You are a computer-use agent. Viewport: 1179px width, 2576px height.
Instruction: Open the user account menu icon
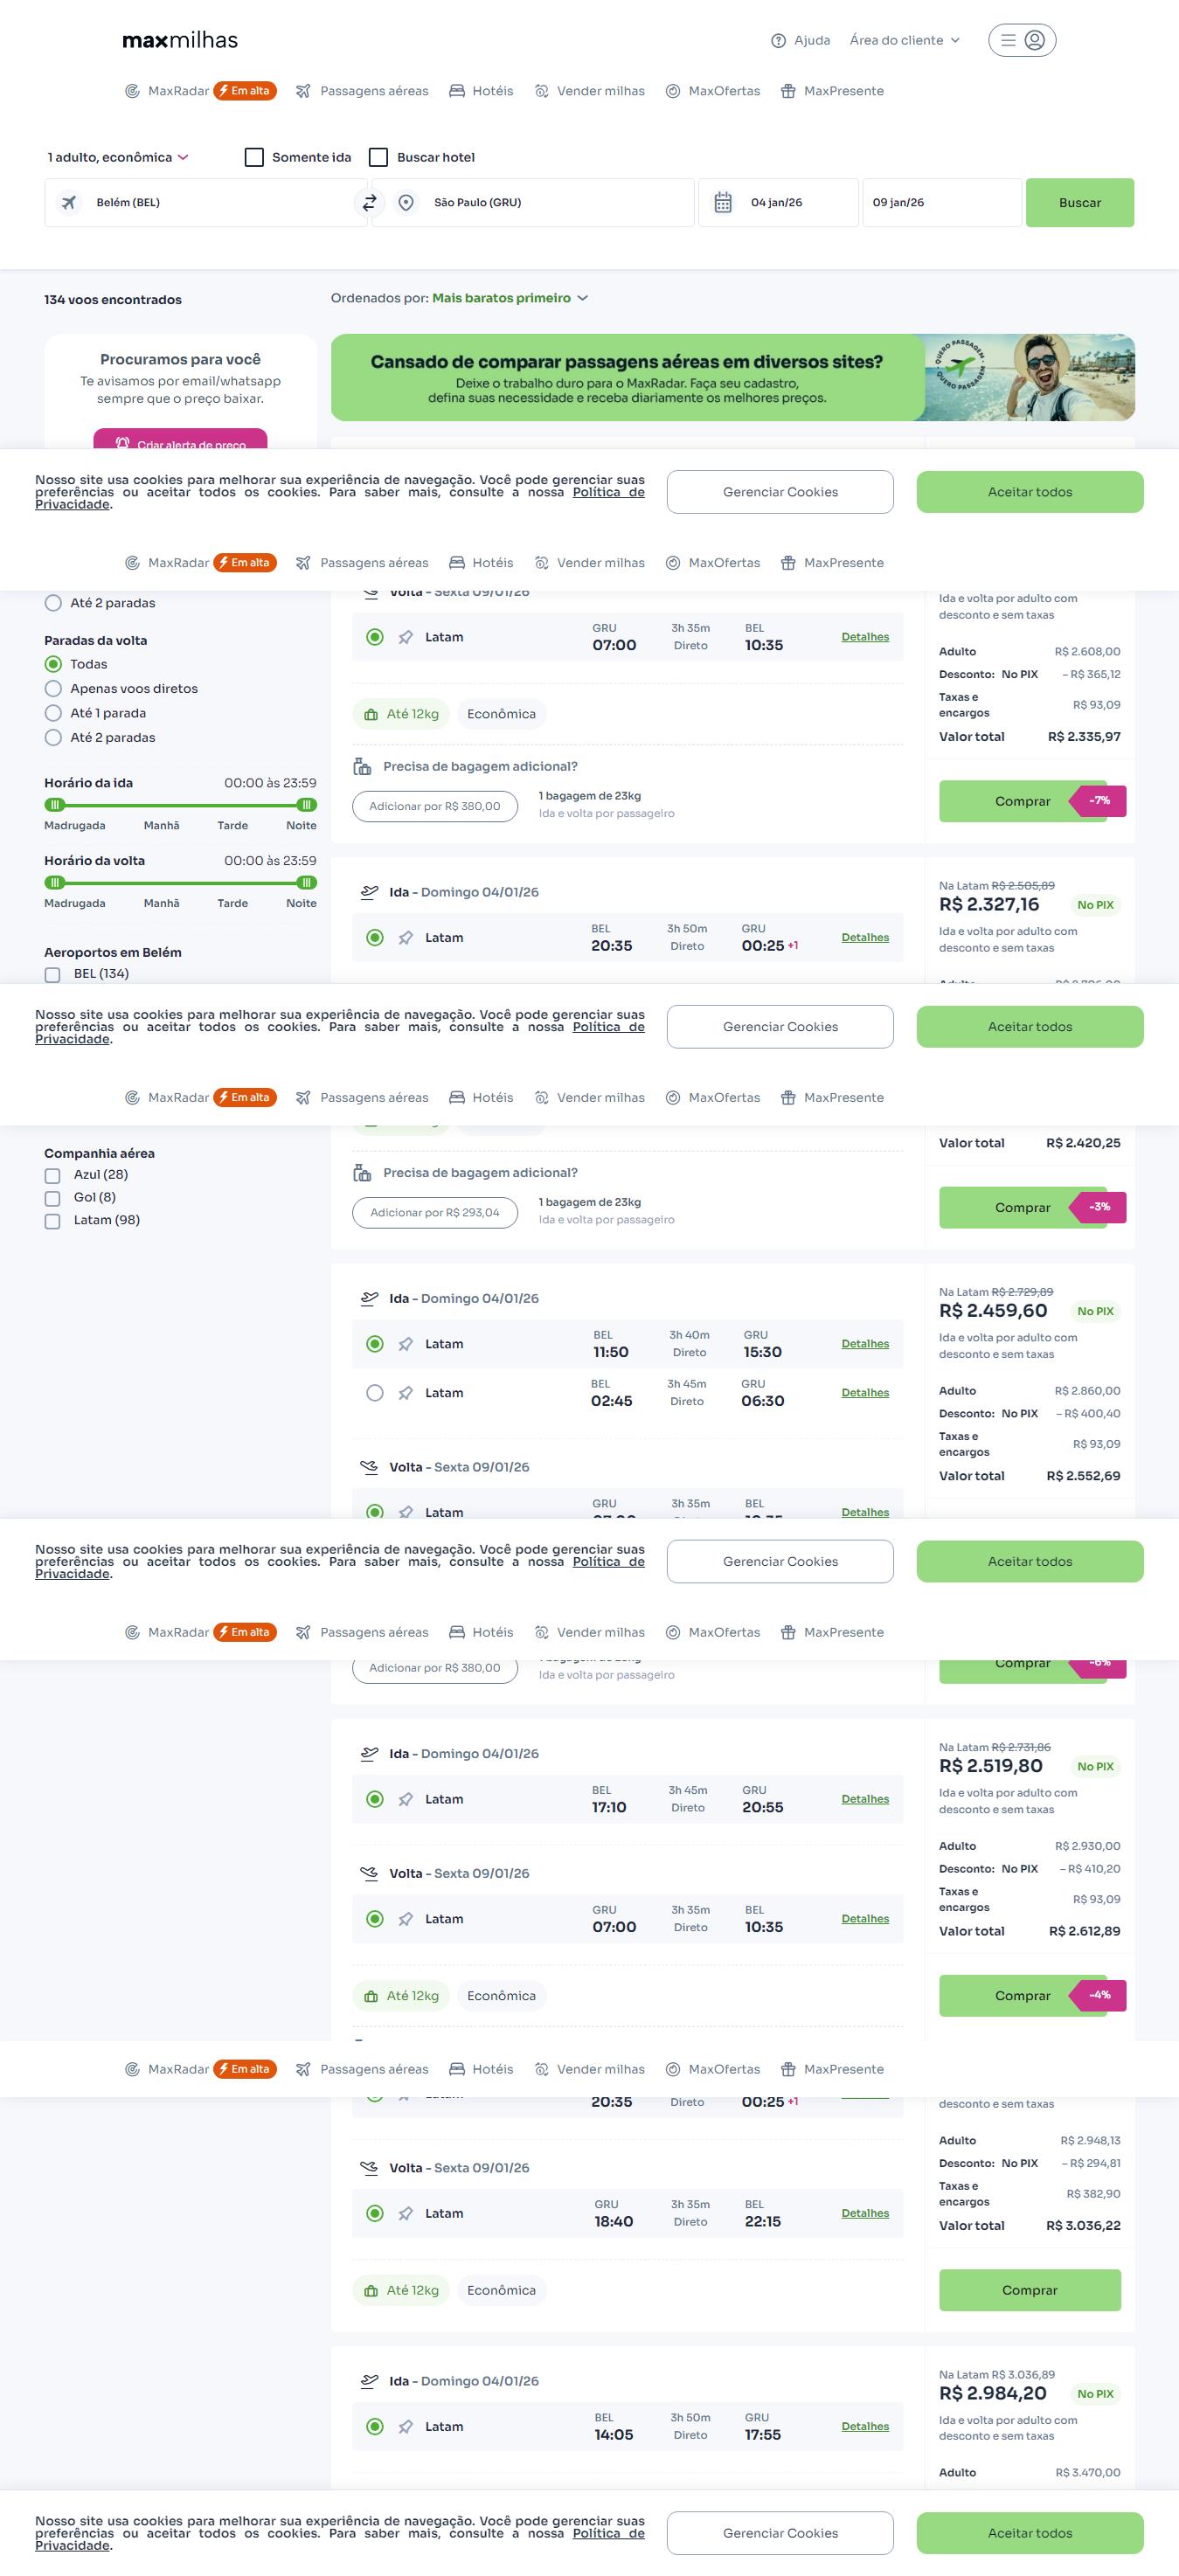click(1035, 40)
